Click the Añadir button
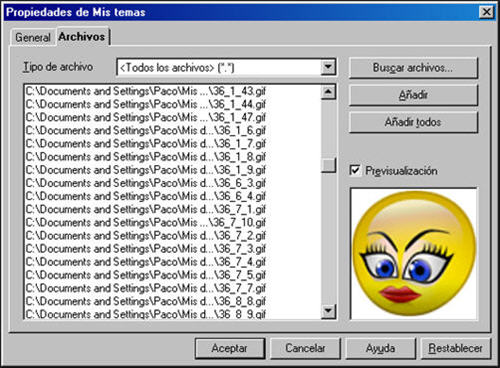Image resolution: width=500 pixels, height=368 pixels. (413, 95)
